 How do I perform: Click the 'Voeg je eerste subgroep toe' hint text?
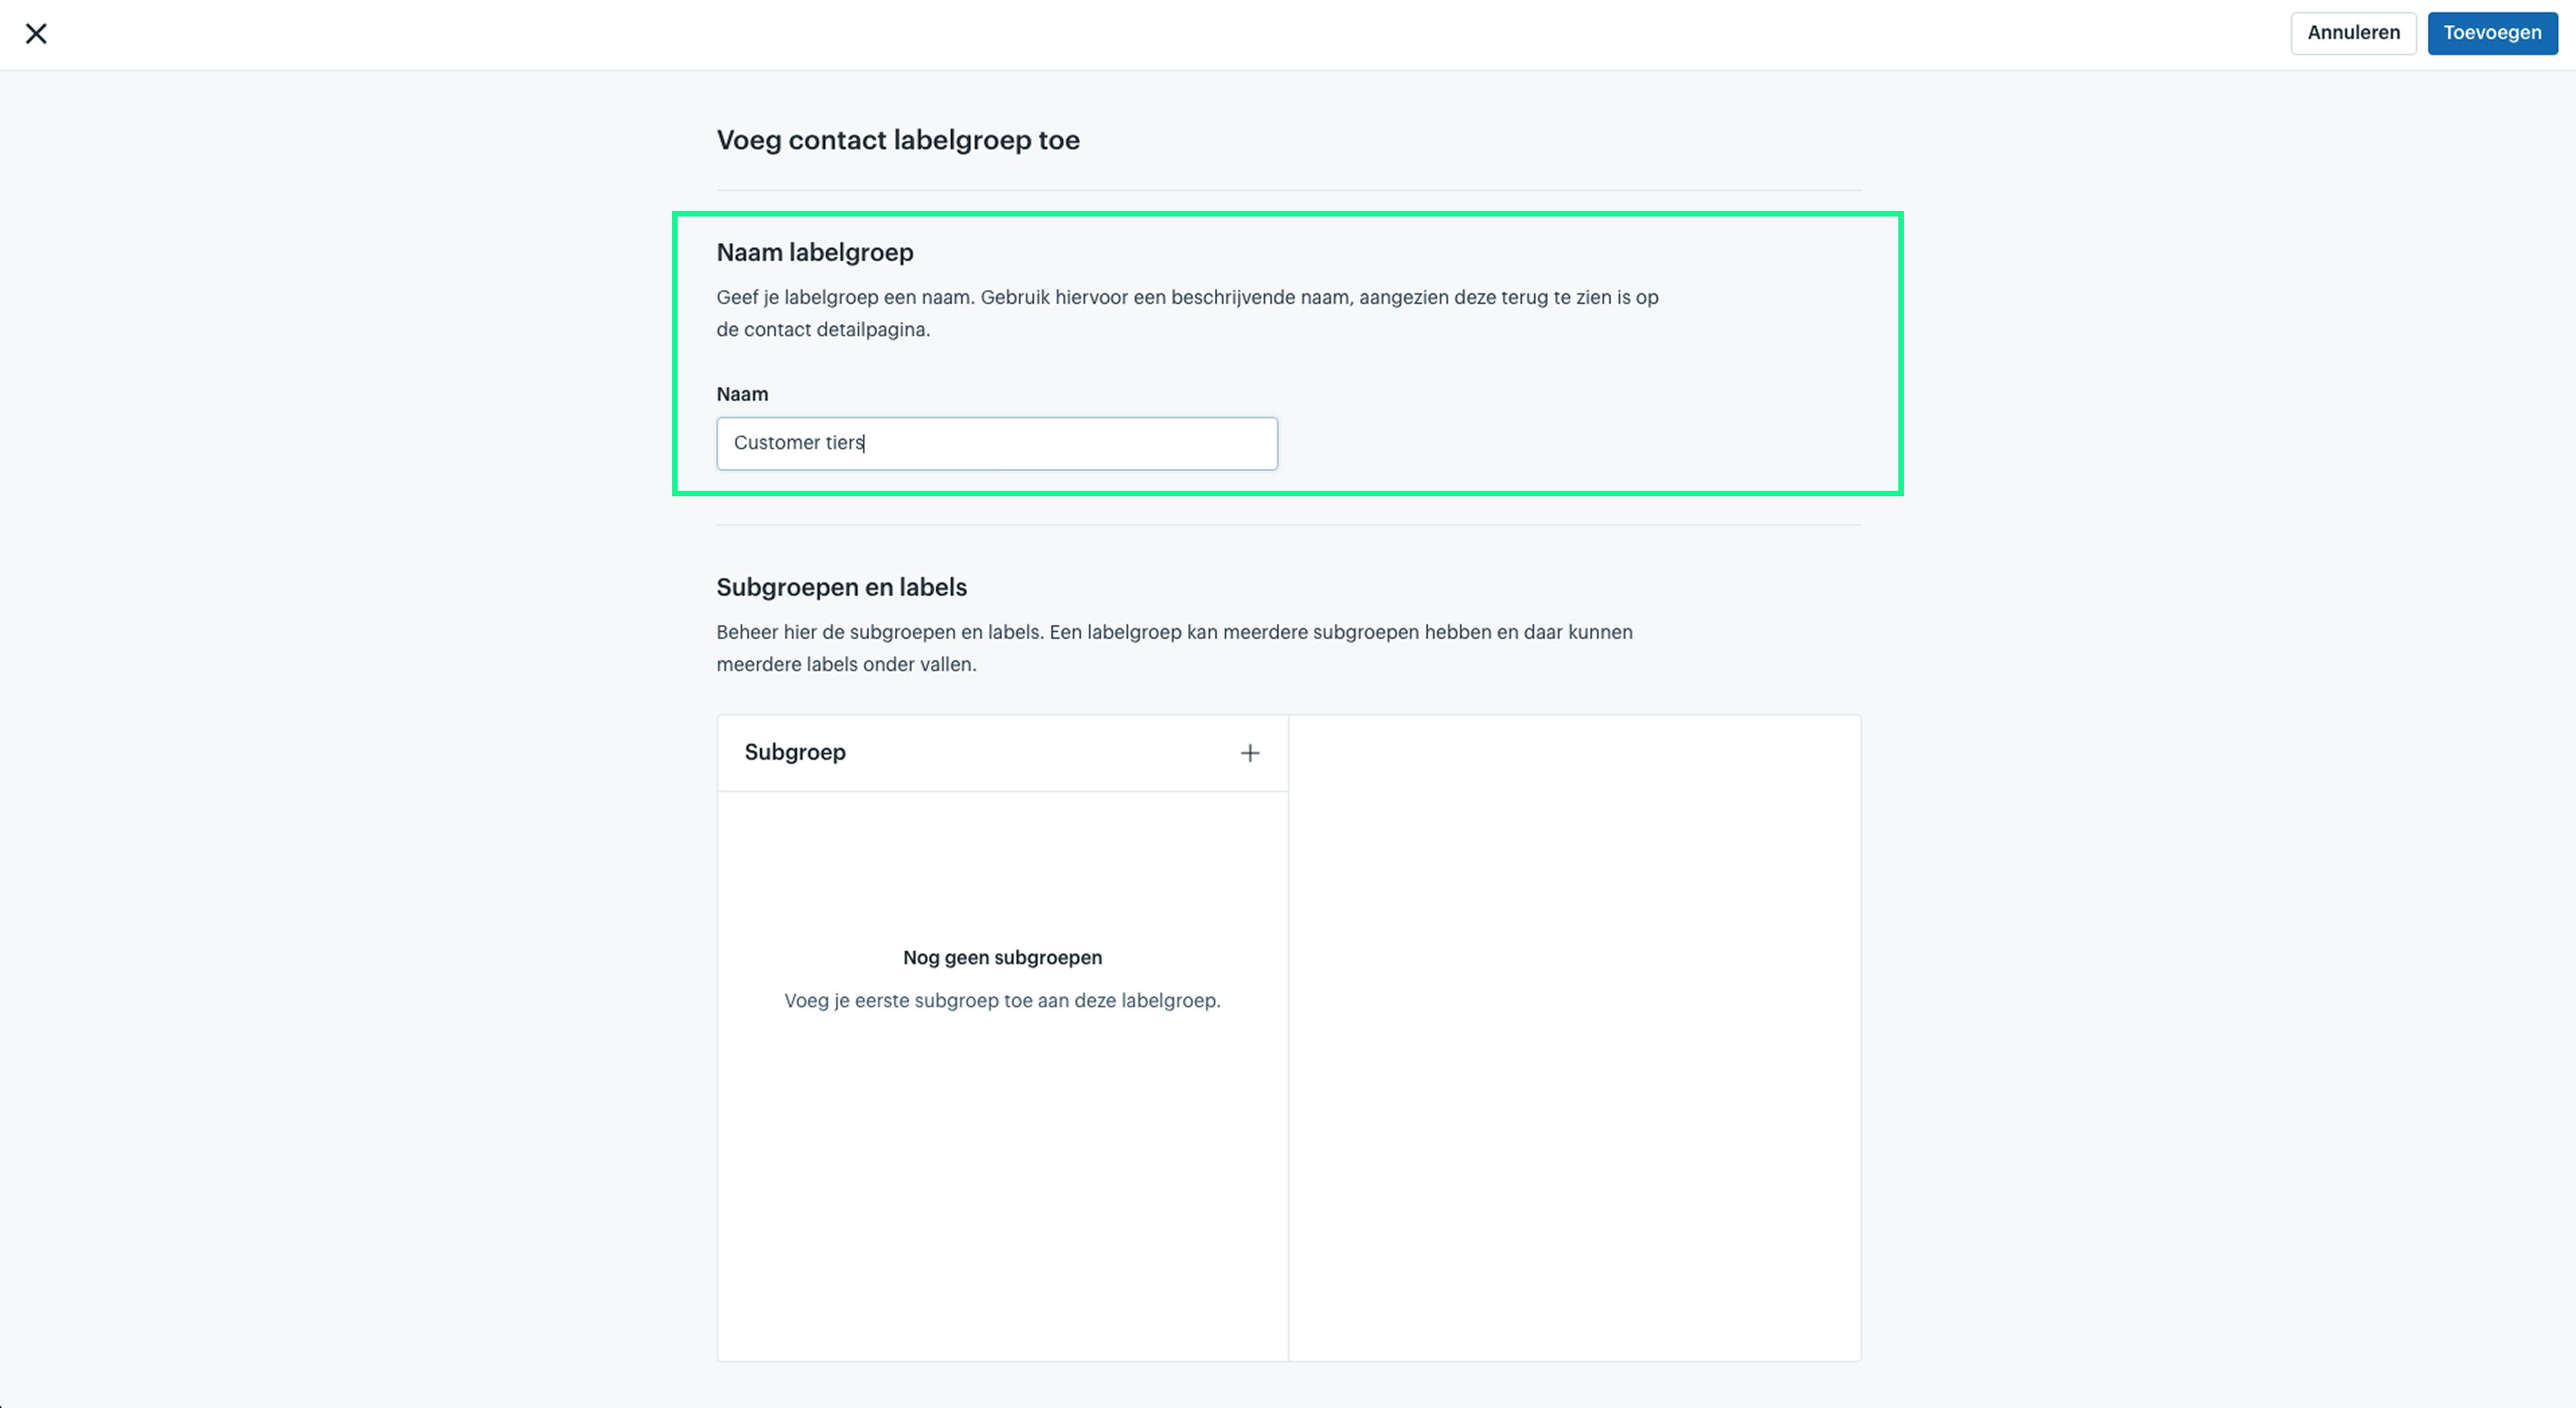[x=1002, y=1000]
